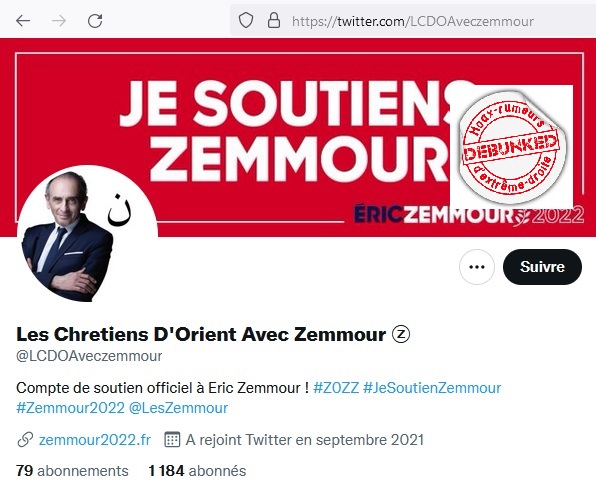
Task: Open the #Z0ZZ hashtag link
Action: click(x=336, y=388)
